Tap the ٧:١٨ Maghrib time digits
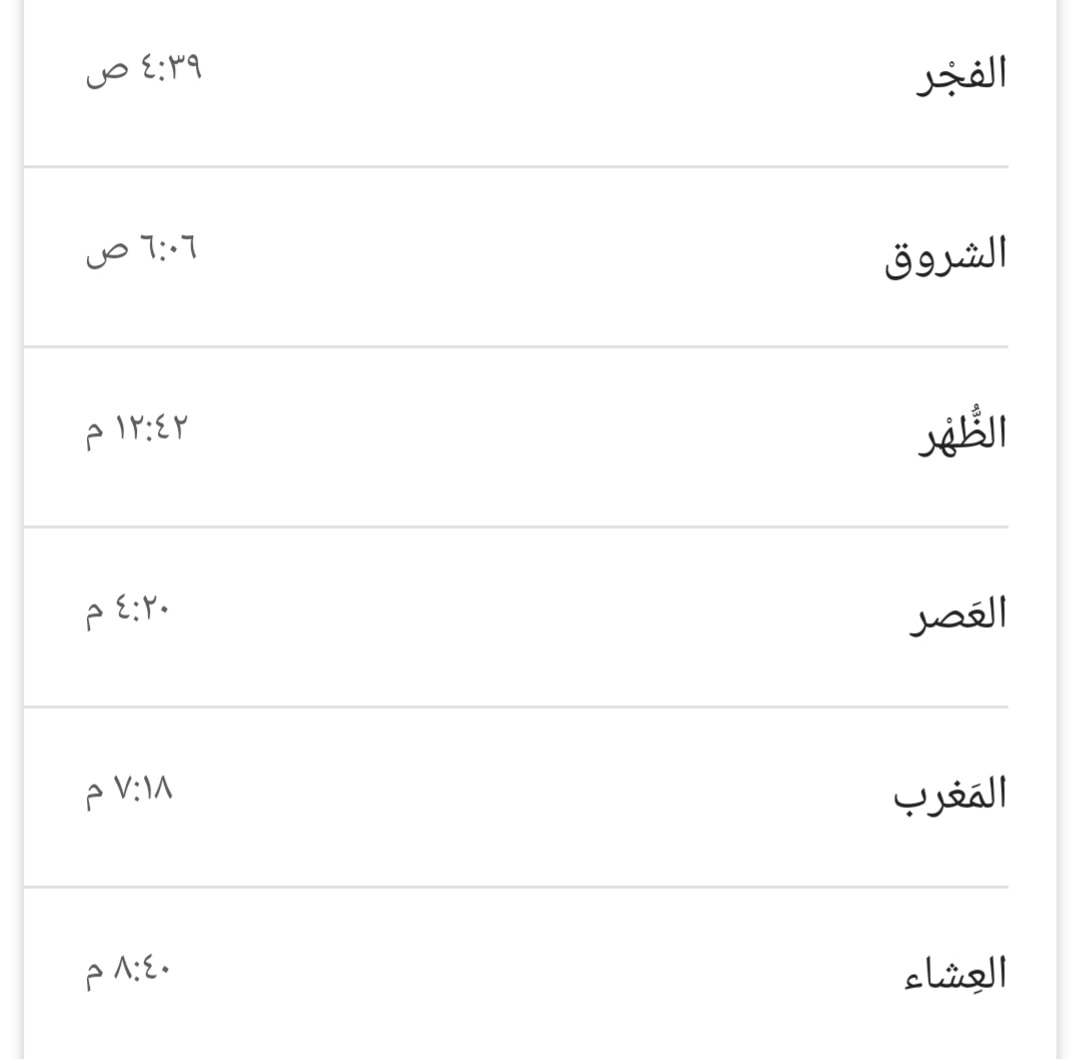1071x1059 pixels. [143, 788]
